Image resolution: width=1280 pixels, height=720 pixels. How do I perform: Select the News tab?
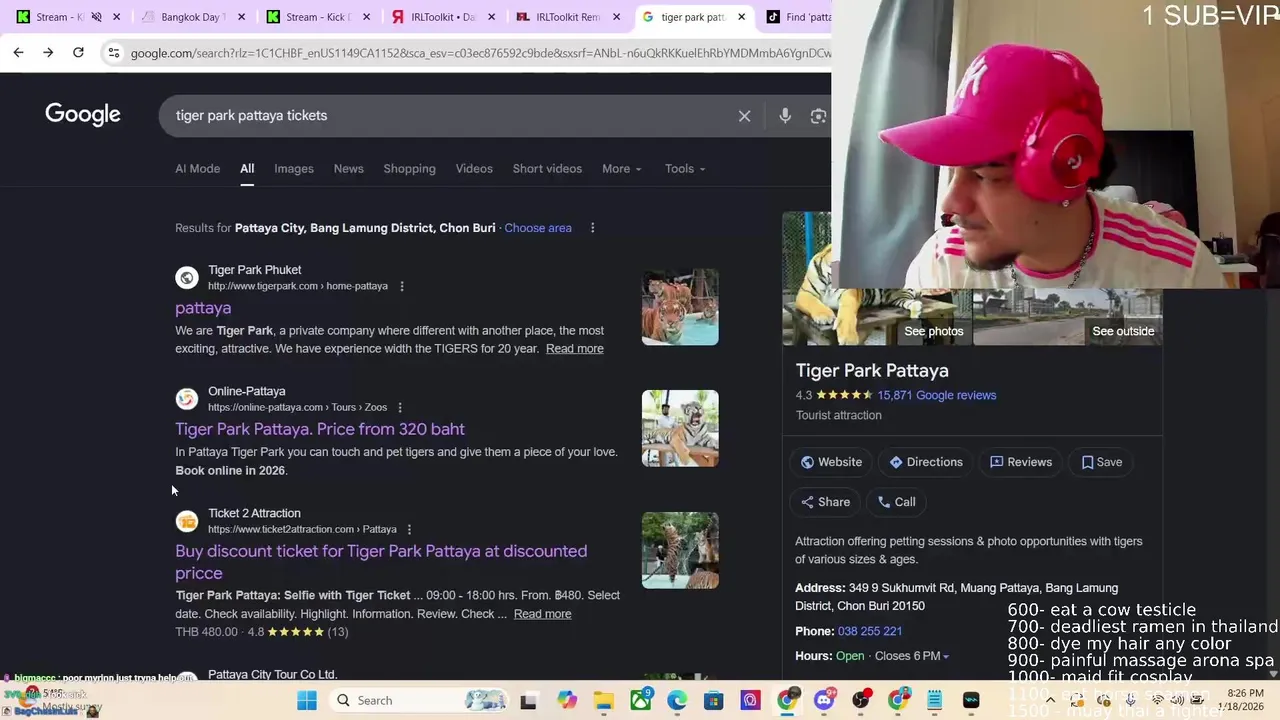[x=349, y=169]
